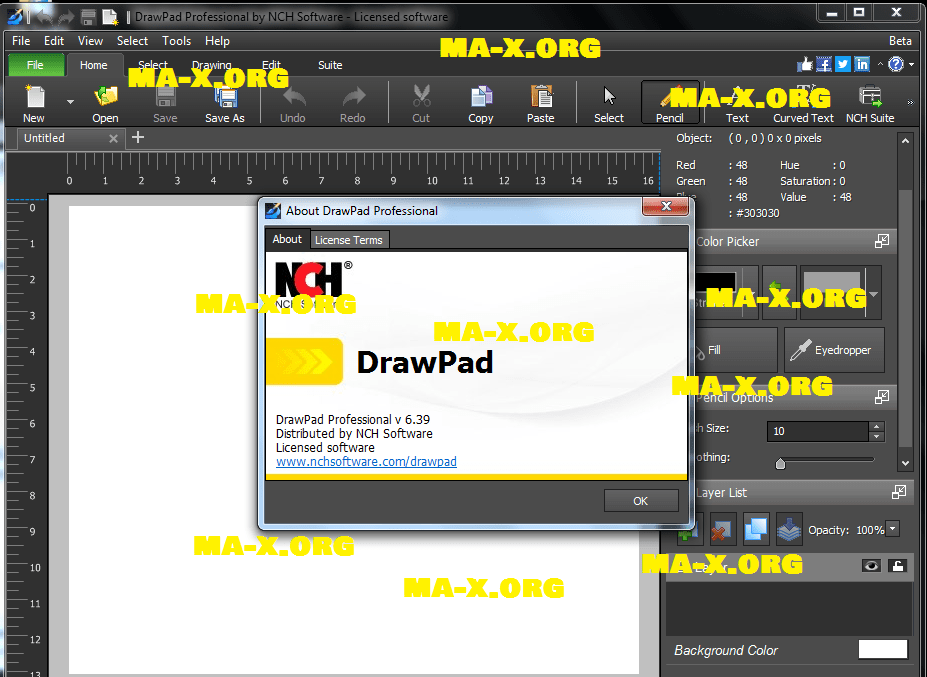Add a new document tab with plus

click(138, 137)
